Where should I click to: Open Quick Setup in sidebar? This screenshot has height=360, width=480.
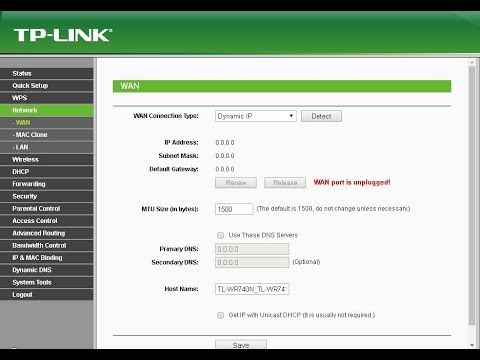(x=47, y=86)
